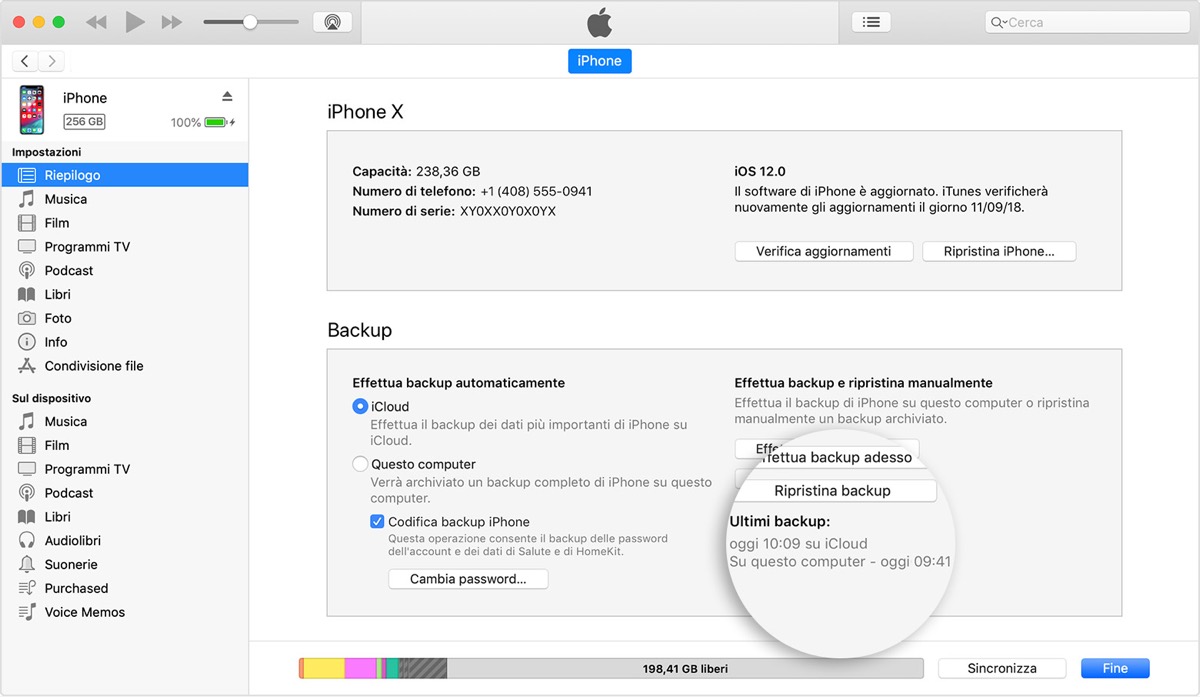Open the search magnifier dropdown
Image resolution: width=1200 pixels, height=697 pixels.
(x=997, y=22)
